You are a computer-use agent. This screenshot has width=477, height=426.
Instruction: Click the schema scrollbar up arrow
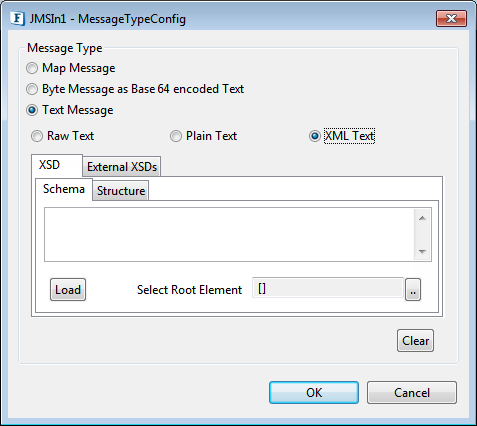[x=422, y=218]
